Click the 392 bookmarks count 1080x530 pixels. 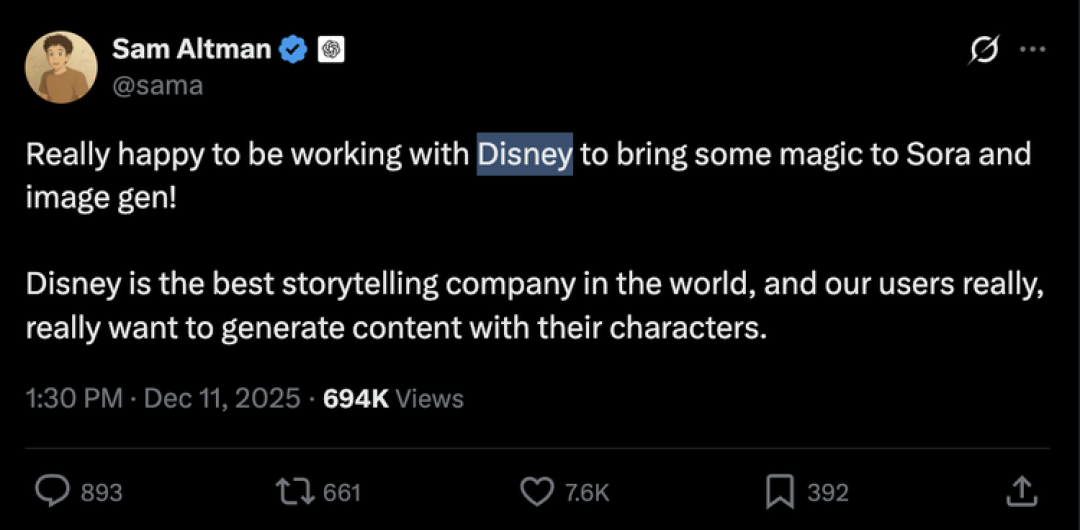pyautogui.click(x=827, y=493)
